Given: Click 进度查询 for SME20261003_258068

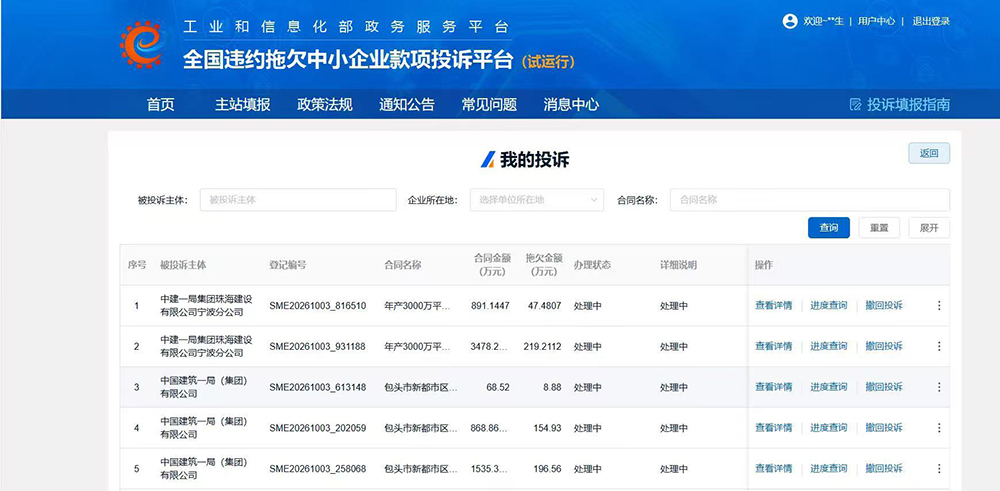Looking at the screenshot, I should (829, 469).
